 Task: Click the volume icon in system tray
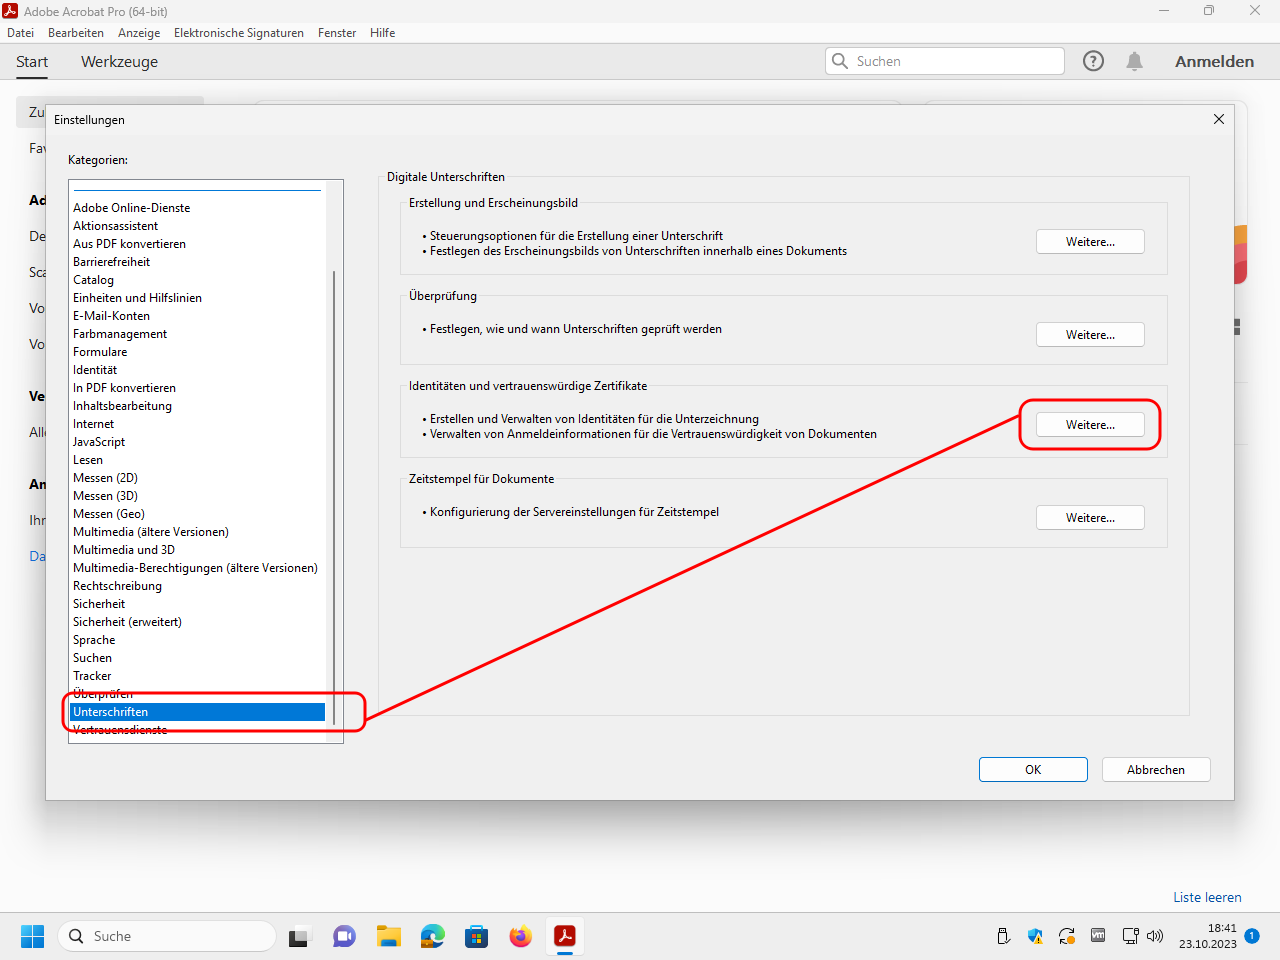1155,936
